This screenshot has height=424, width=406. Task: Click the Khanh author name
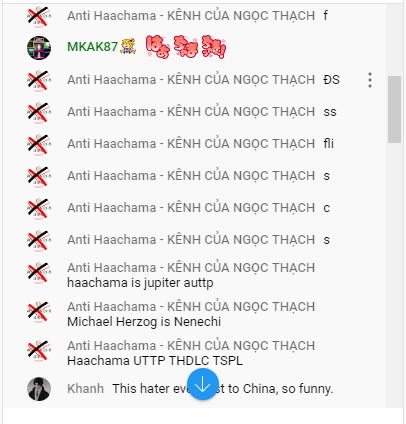pyautogui.click(x=85, y=389)
